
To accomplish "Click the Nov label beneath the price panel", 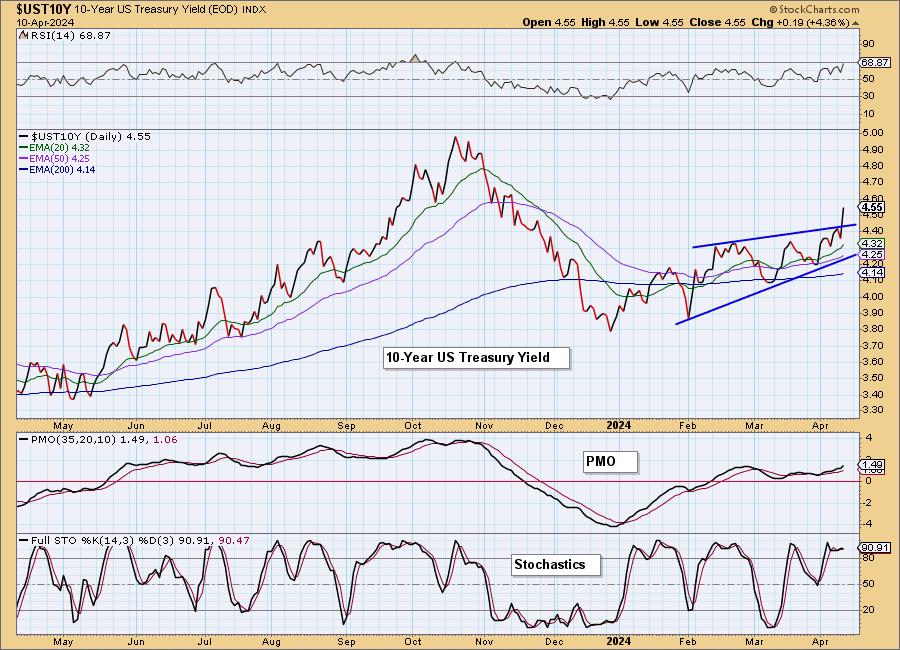I will 484,425.
